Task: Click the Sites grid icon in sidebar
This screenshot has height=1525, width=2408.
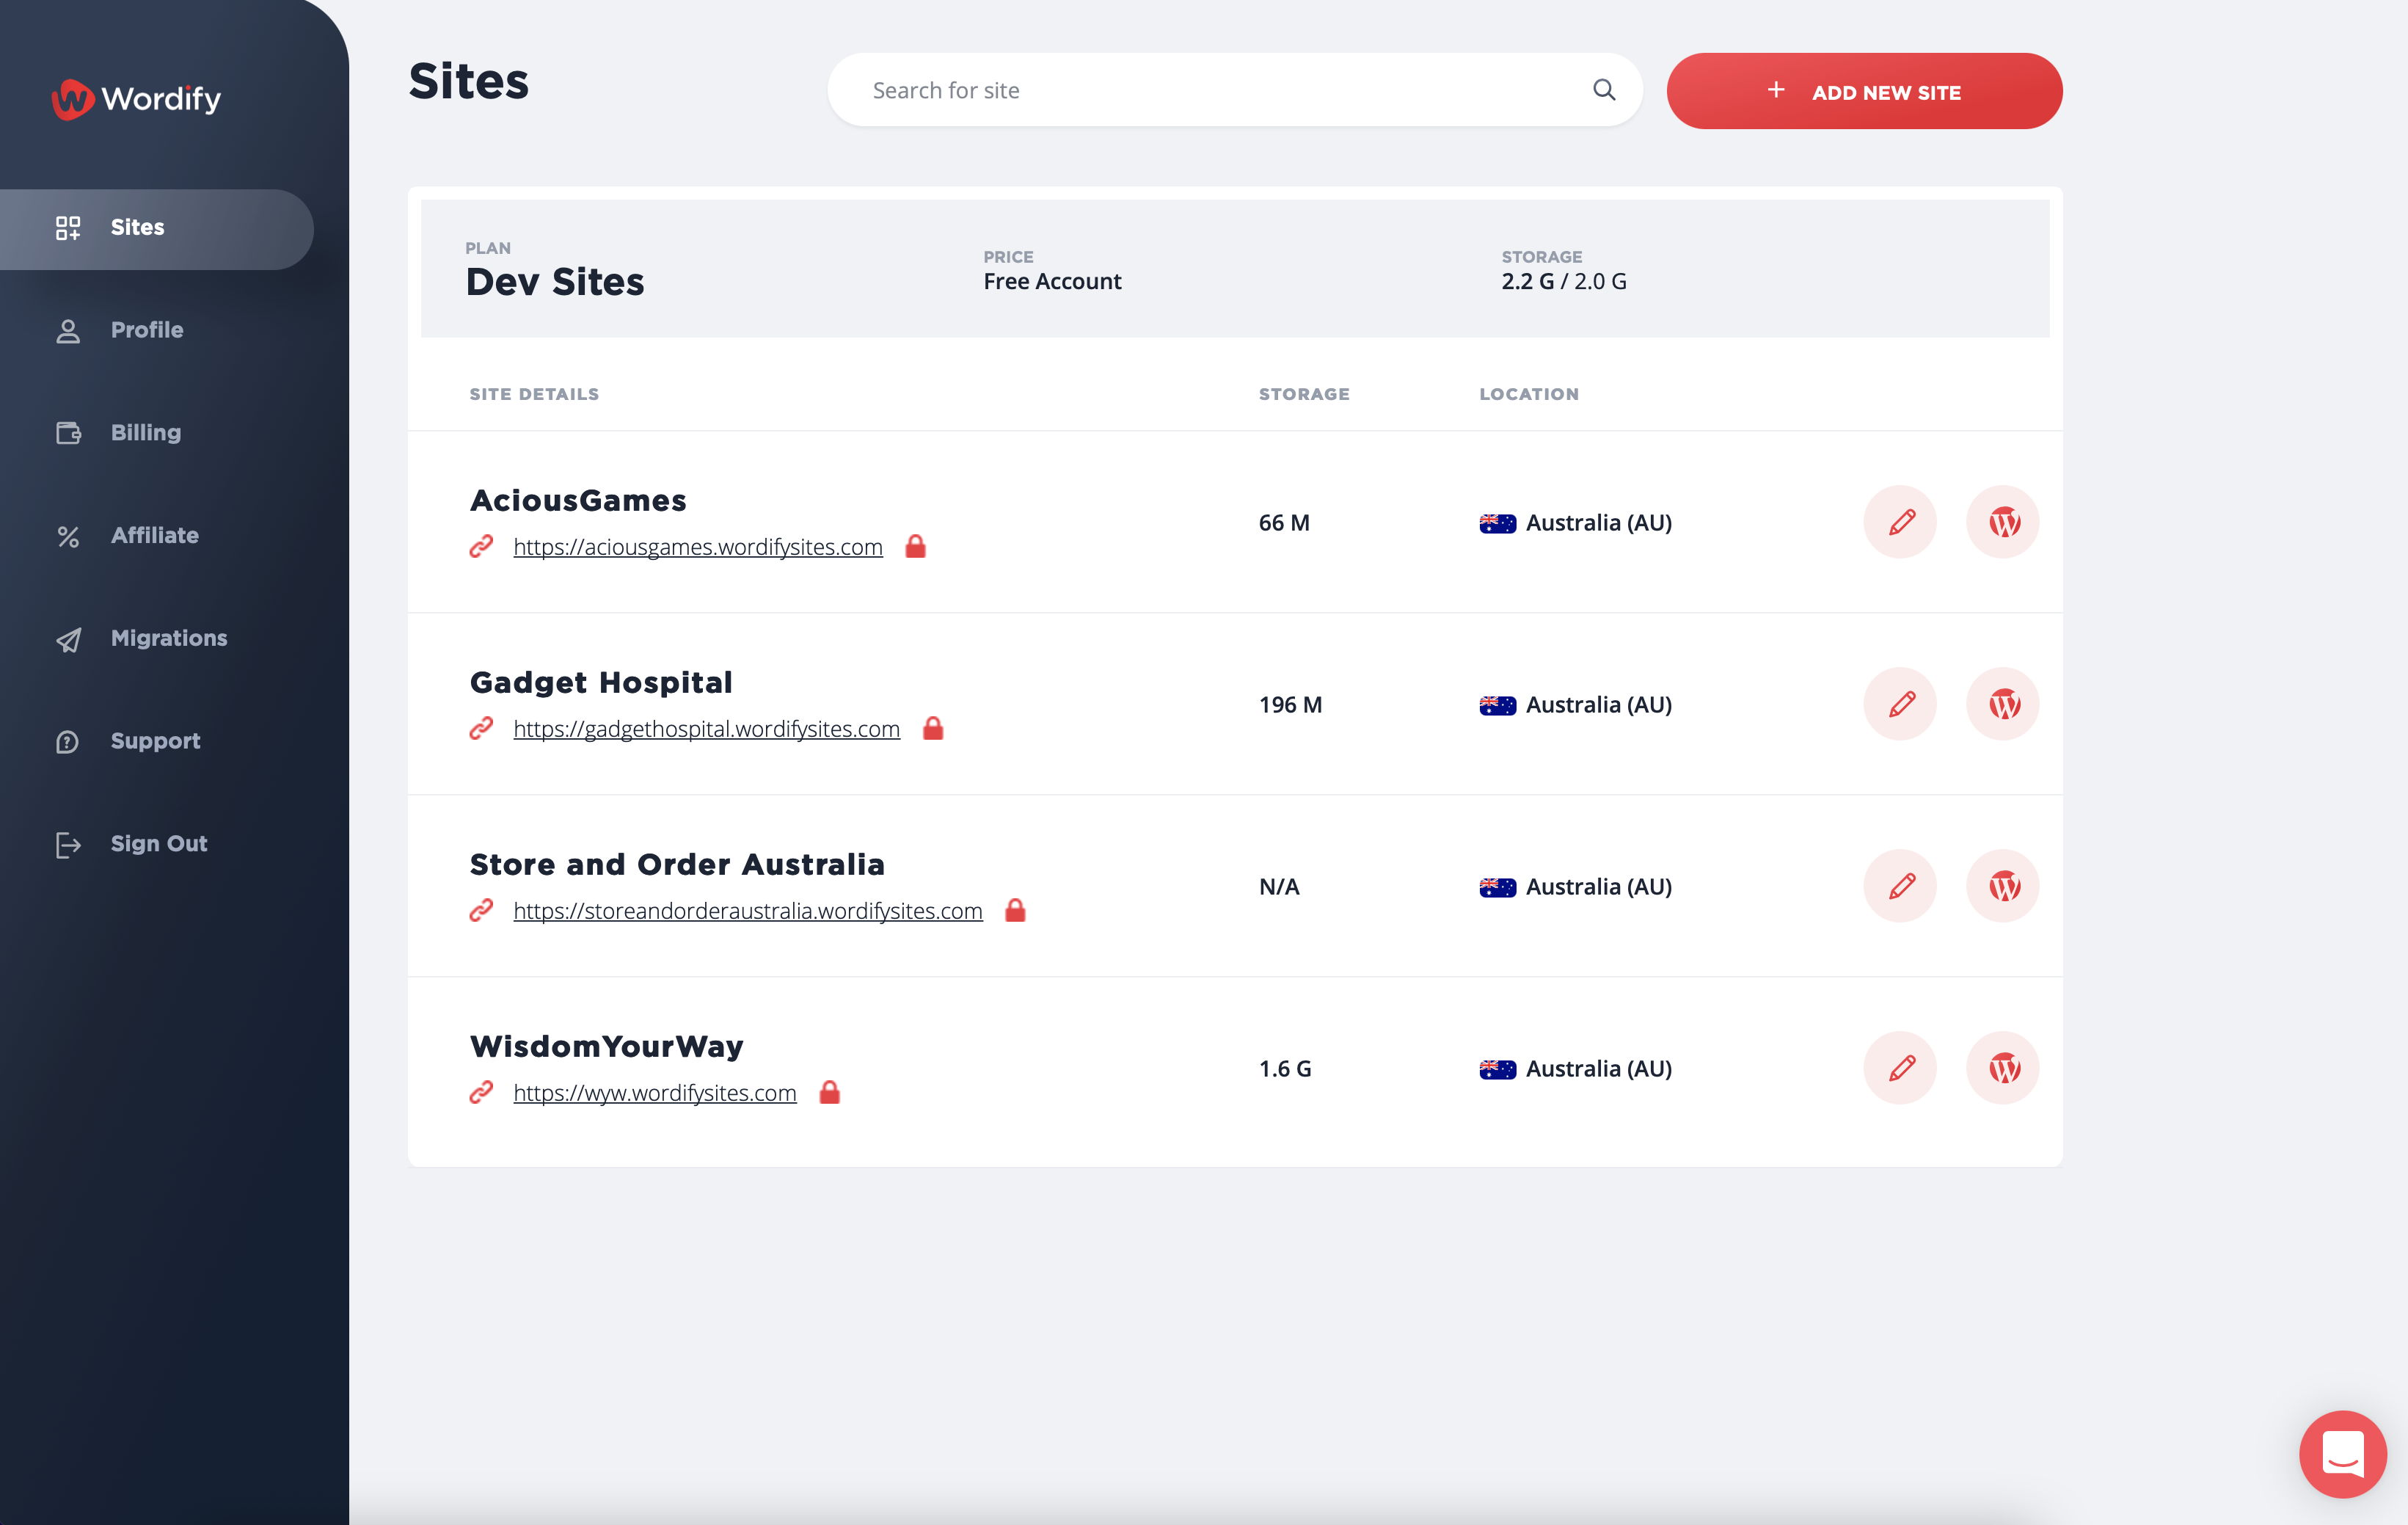Action: (x=68, y=228)
